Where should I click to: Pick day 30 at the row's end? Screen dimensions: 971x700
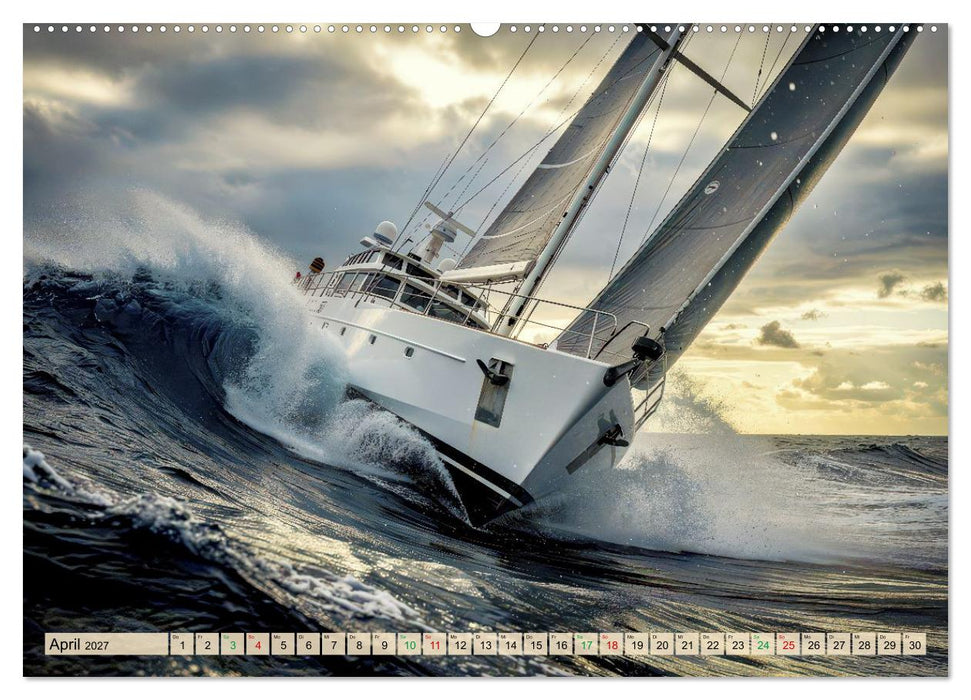pos(915,644)
